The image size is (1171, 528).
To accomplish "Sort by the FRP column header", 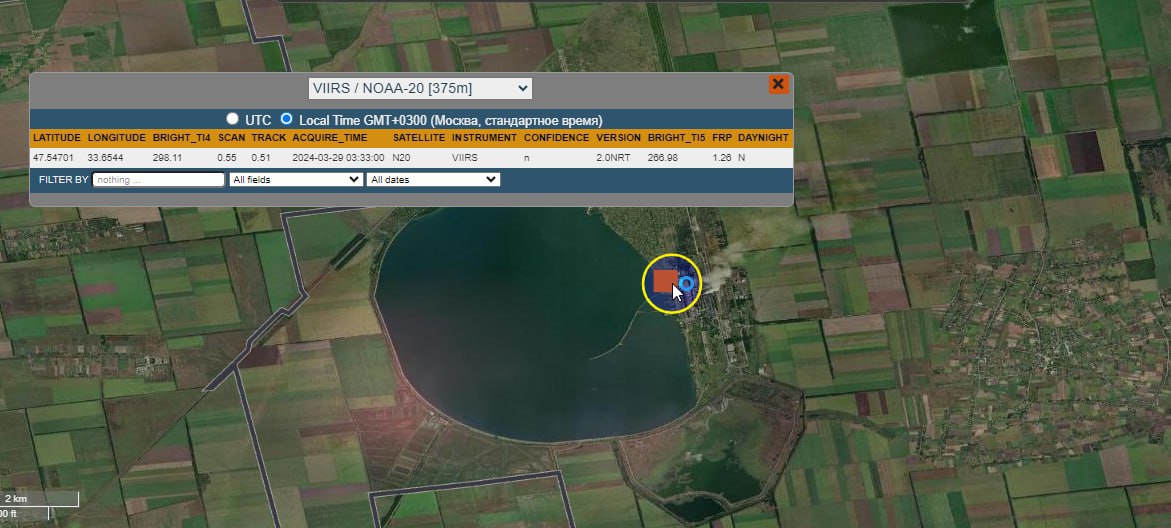I will click(721, 138).
